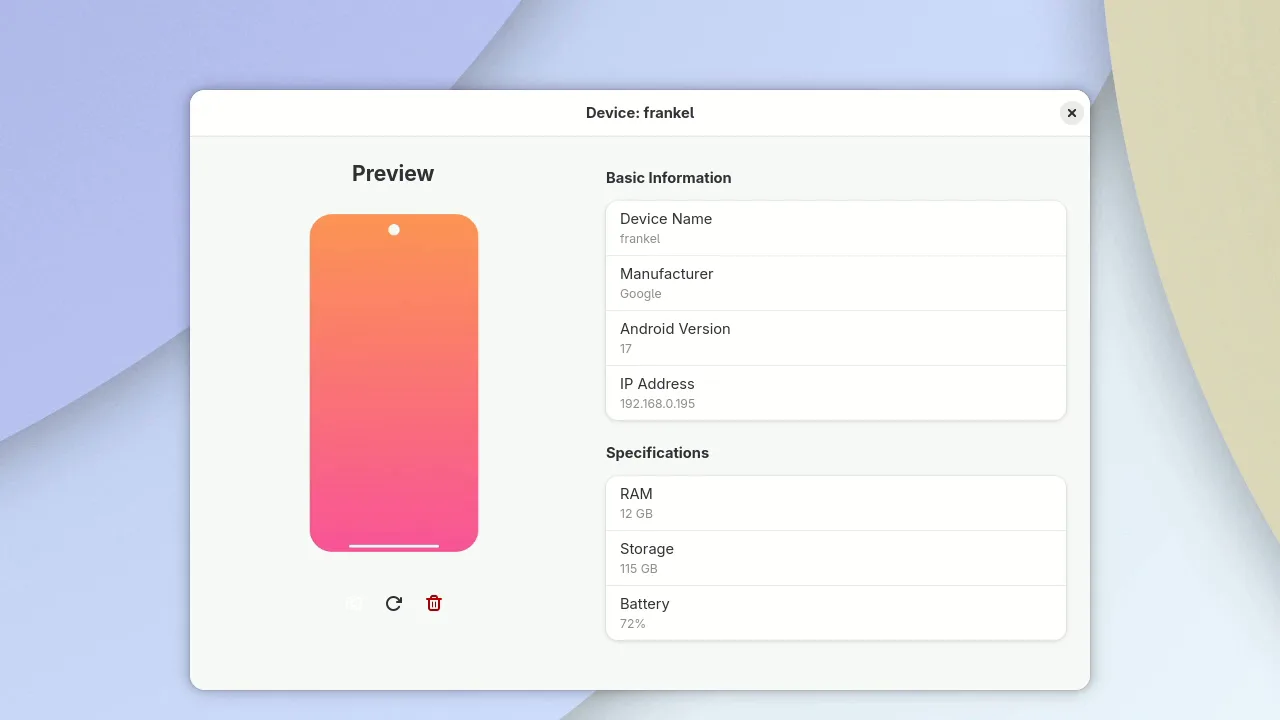Image resolution: width=1280 pixels, height=720 pixels.
Task: Select the "Android Version" label
Action: [675, 329]
